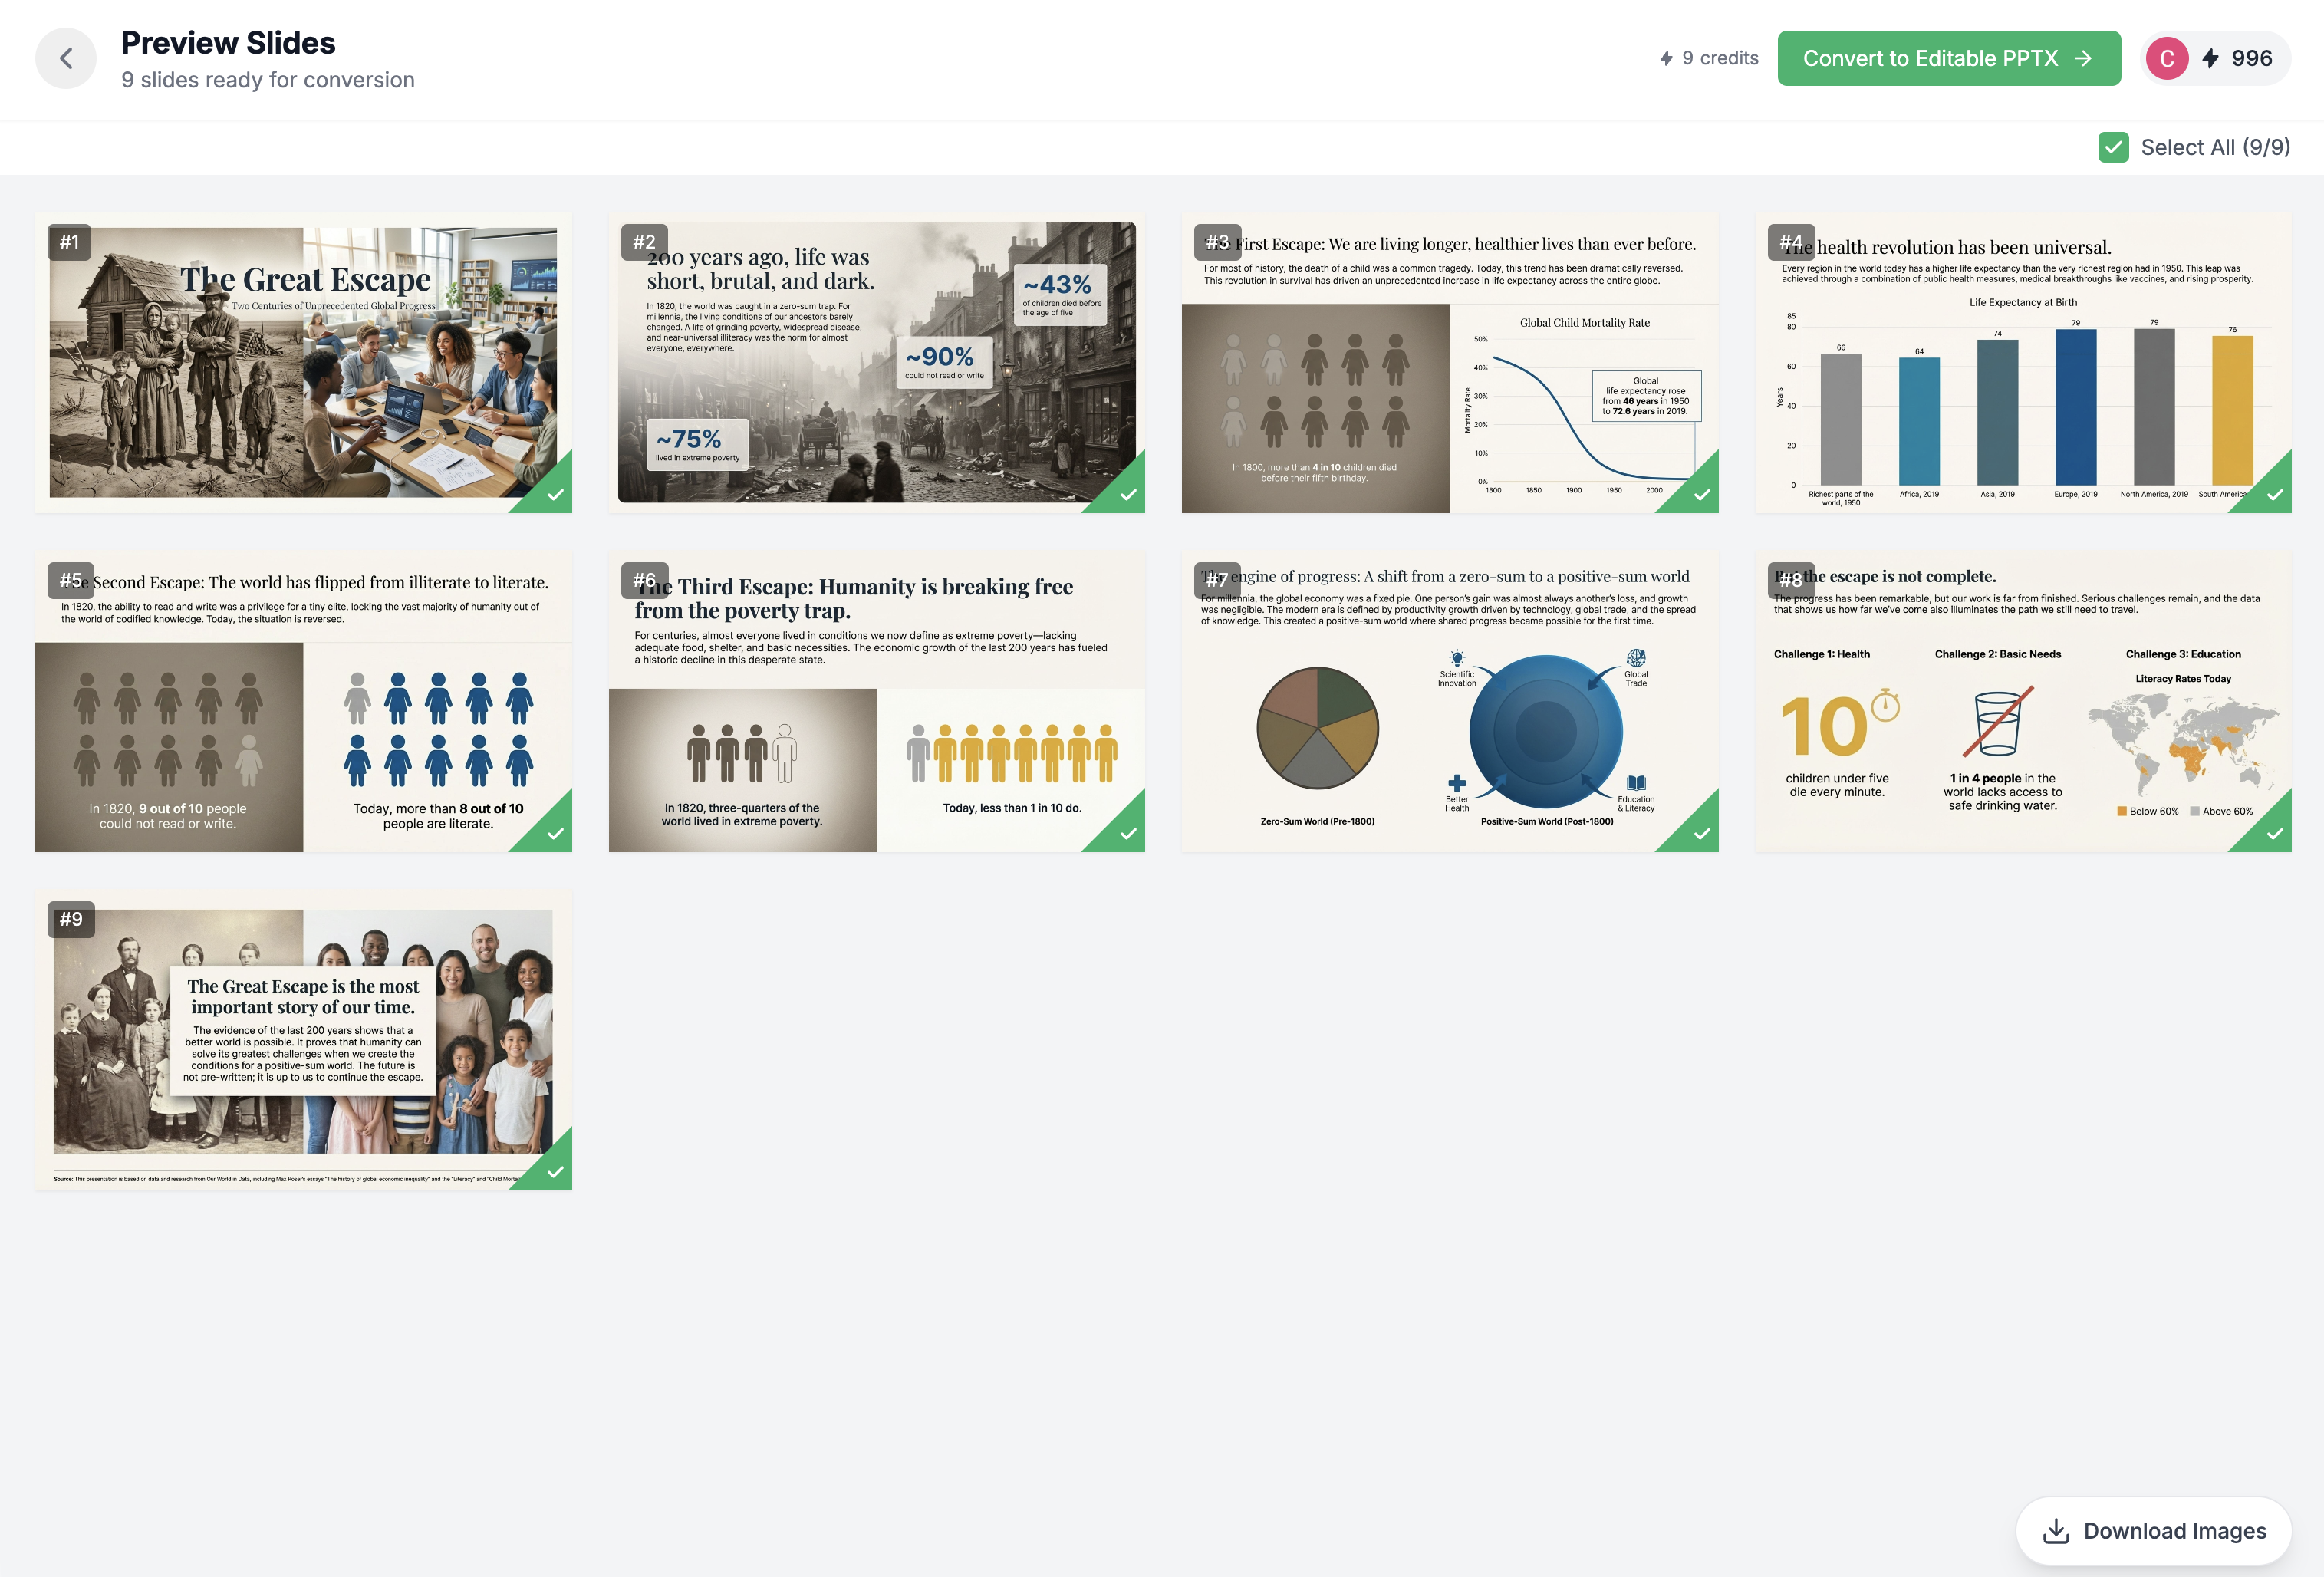Deselect slide 2 via its green checkmark
The height and width of the screenshot is (1577, 2324).
click(x=1127, y=494)
